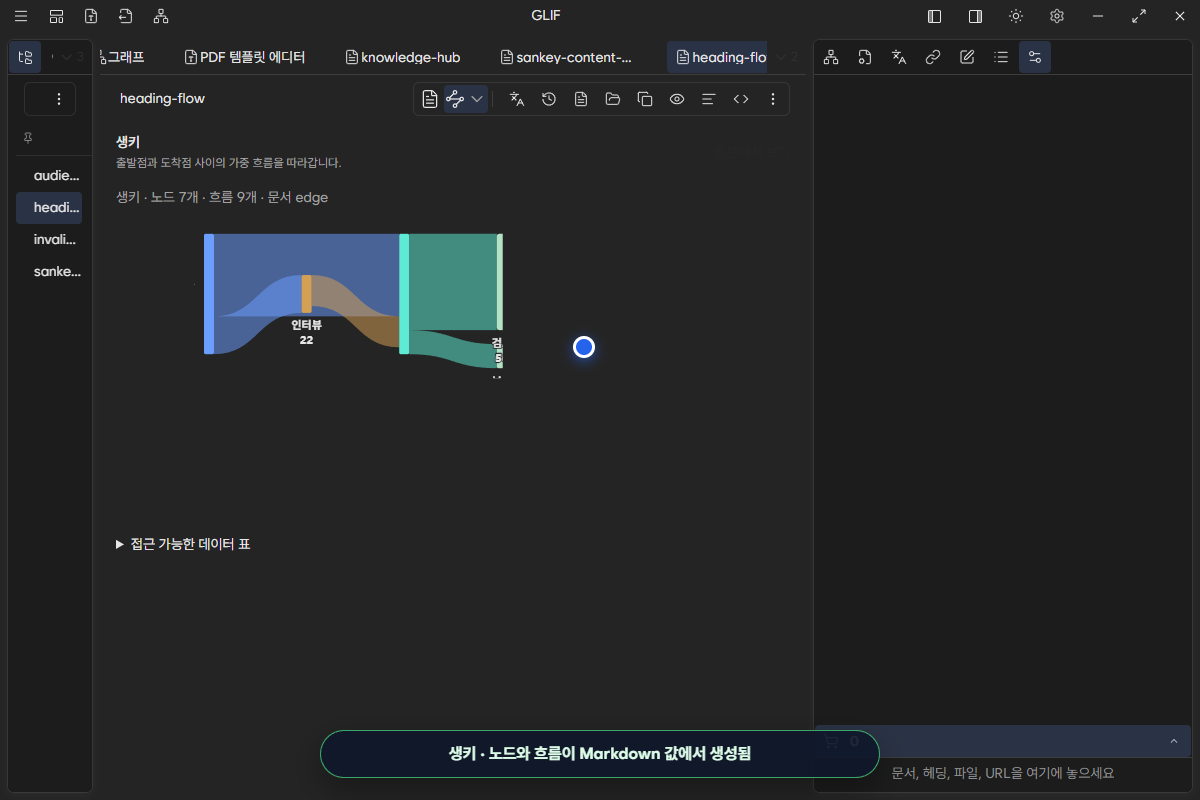Open the outline list icon in right panel
Screen dimensions: 1200x800
(x=1001, y=57)
